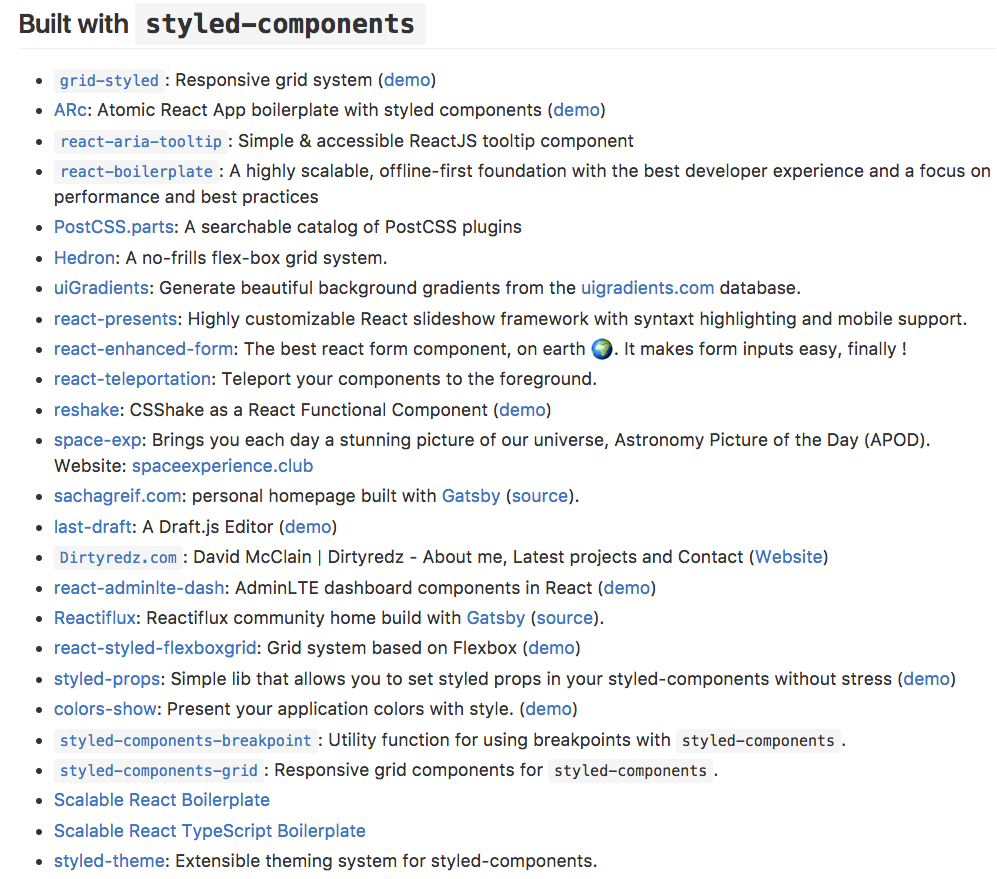The width and height of the screenshot is (997, 879).
Task: Open the space-exp project link
Action: [x=97, y=440]
